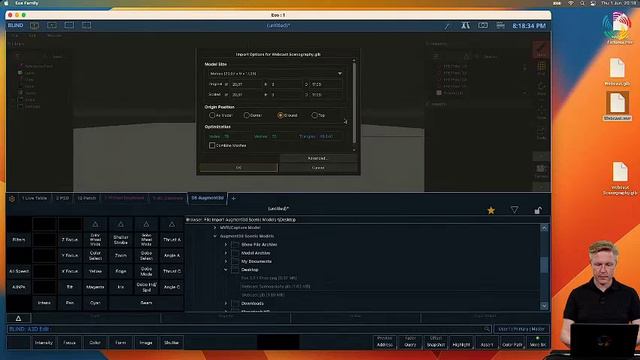Click the Highlight softkey
This screenshot has width=640, height=360.
[461, 342]
